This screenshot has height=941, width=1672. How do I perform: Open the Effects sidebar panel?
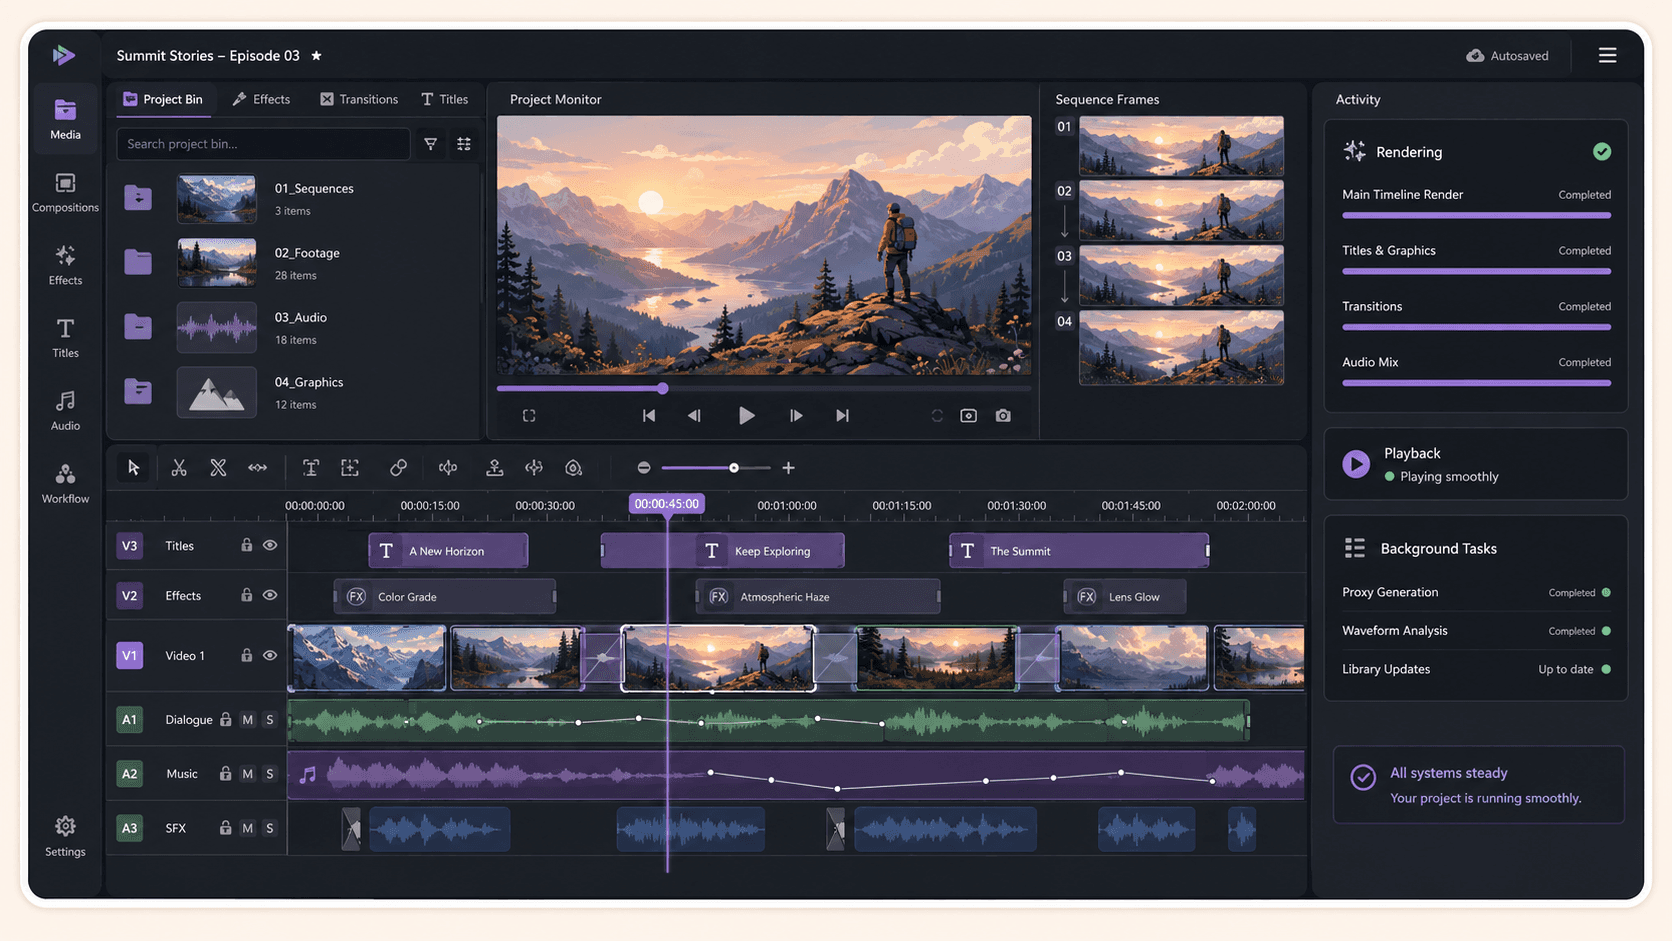coord(65,265)
